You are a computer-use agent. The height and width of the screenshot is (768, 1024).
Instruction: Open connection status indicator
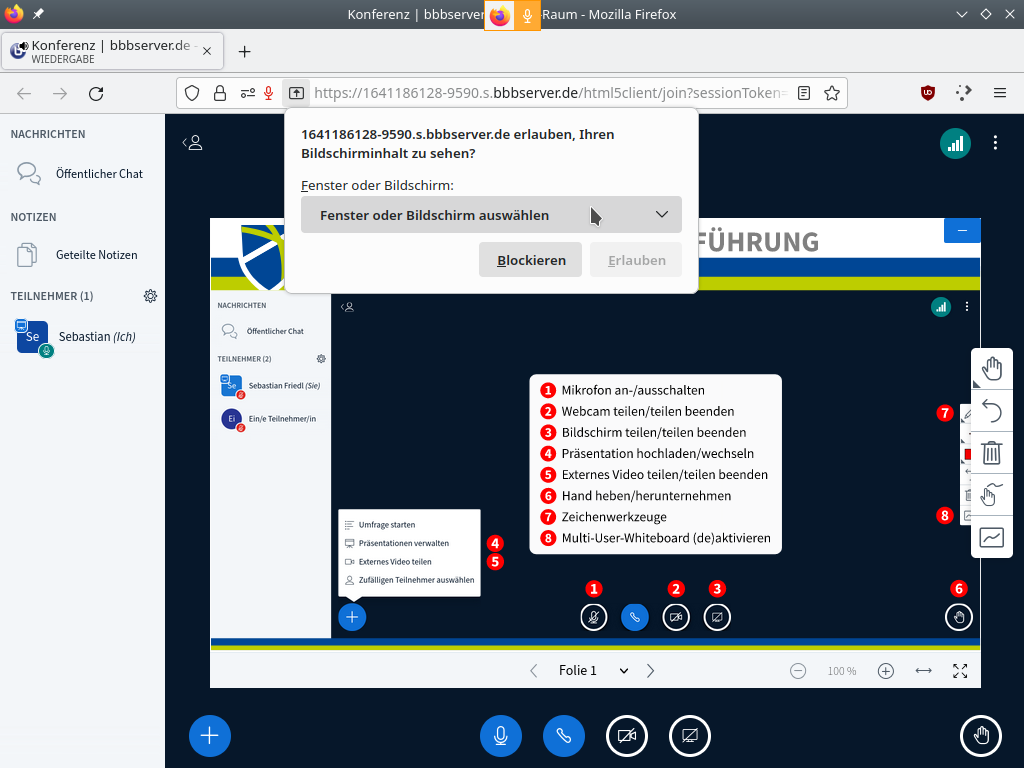tap(955, 143)
